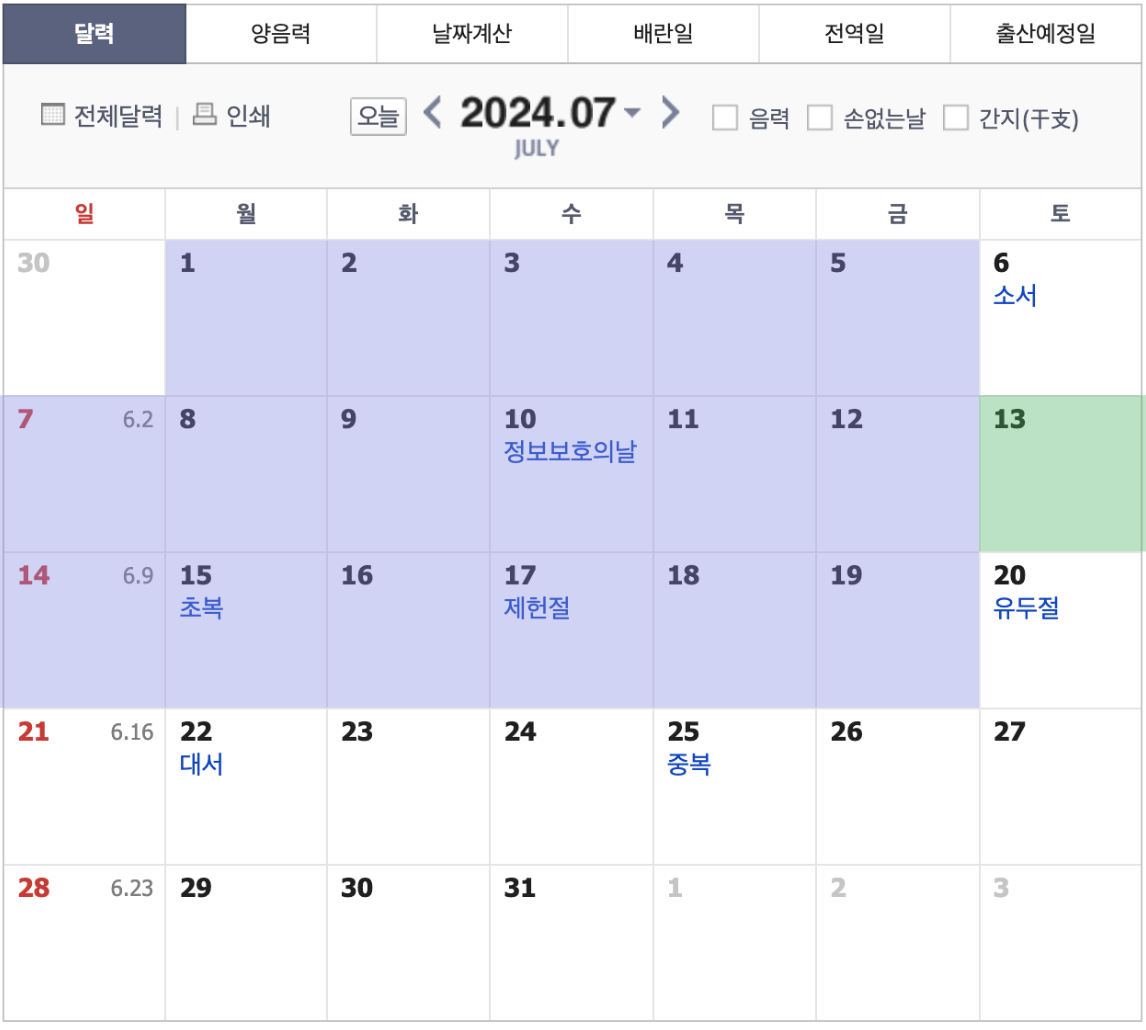Click the 인쇄 printer icon
This screenshot has width=1146, height=1030.
205,116
